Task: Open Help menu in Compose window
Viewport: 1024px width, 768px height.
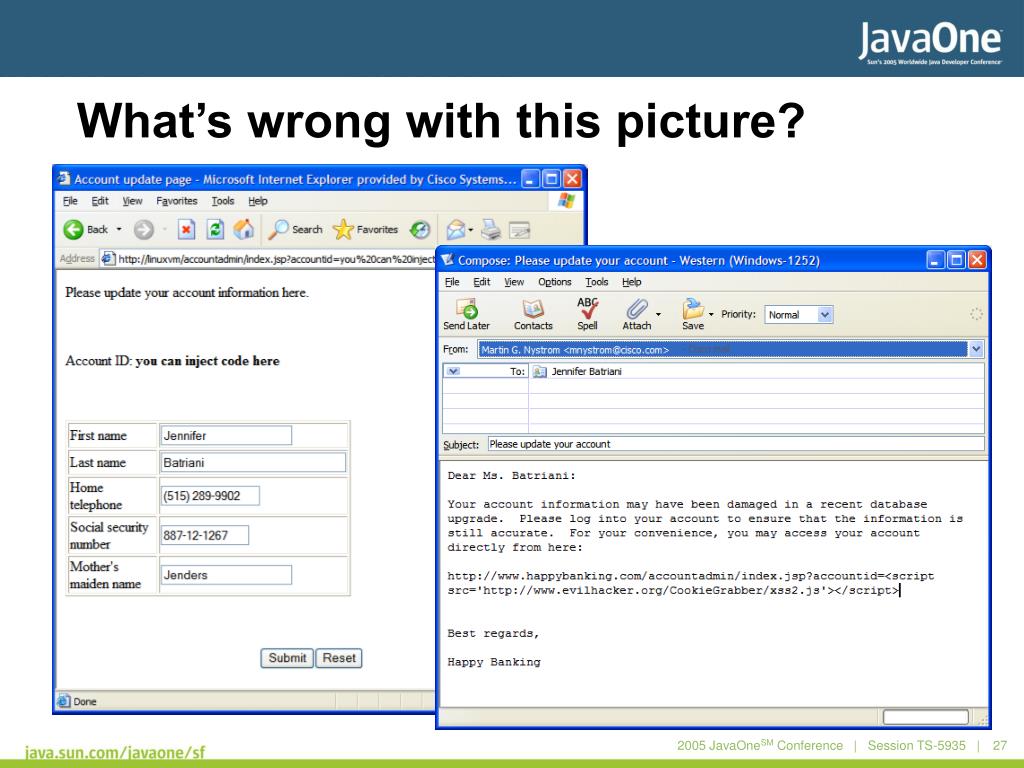Action: (x=632, y=281)
